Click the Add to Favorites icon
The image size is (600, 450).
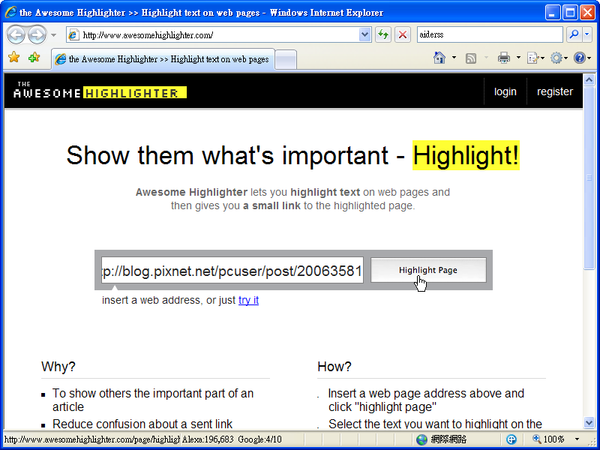[34, 58]
